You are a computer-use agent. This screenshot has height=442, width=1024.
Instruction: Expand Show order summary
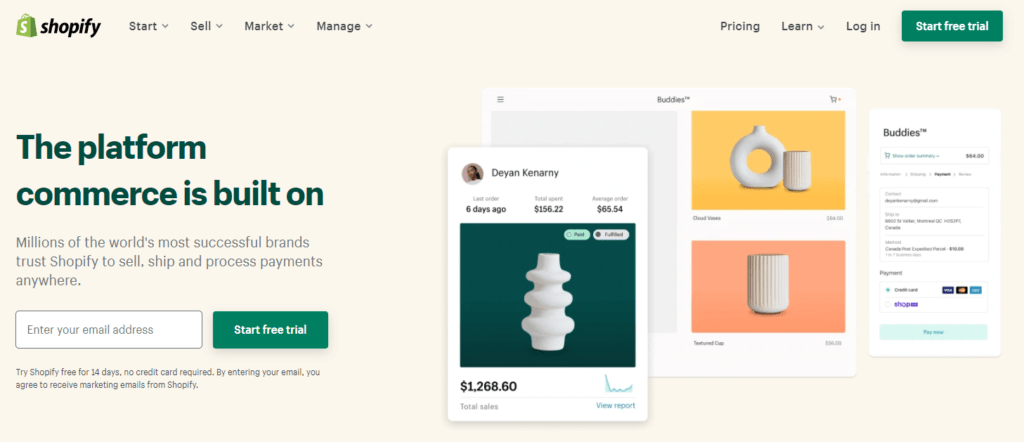912,156
